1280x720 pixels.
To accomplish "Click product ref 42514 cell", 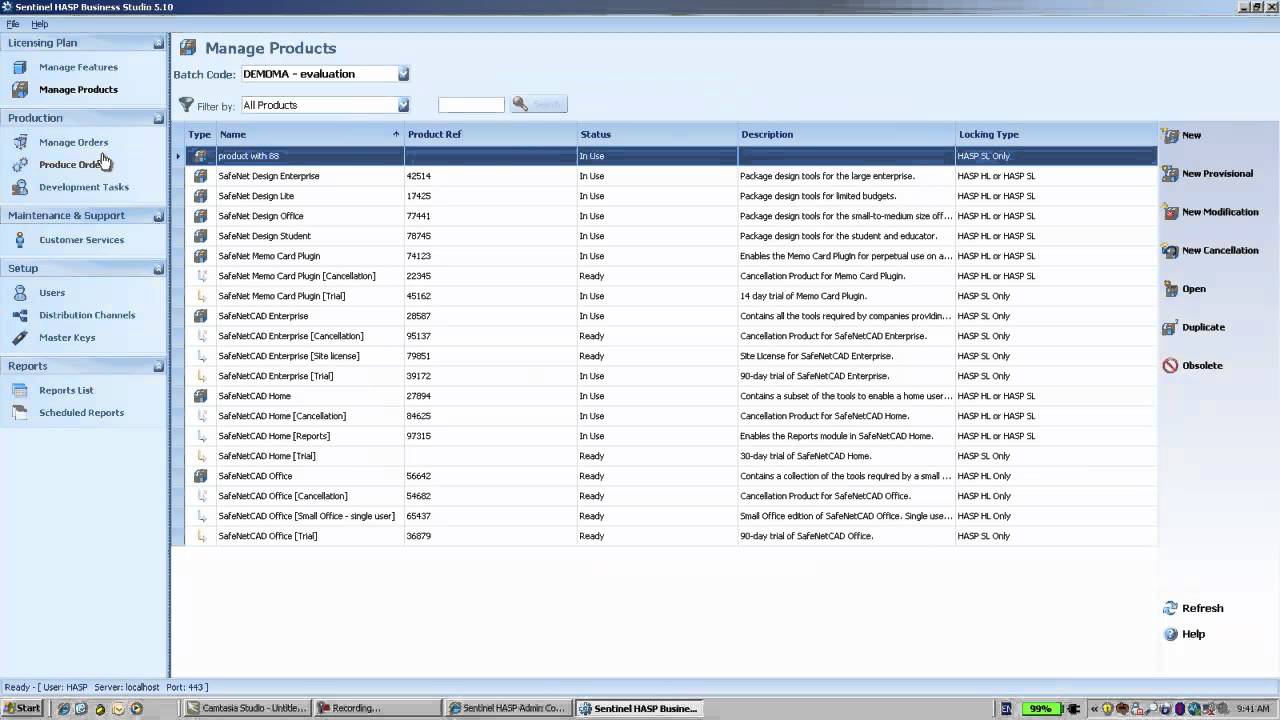I will [491, 176].
